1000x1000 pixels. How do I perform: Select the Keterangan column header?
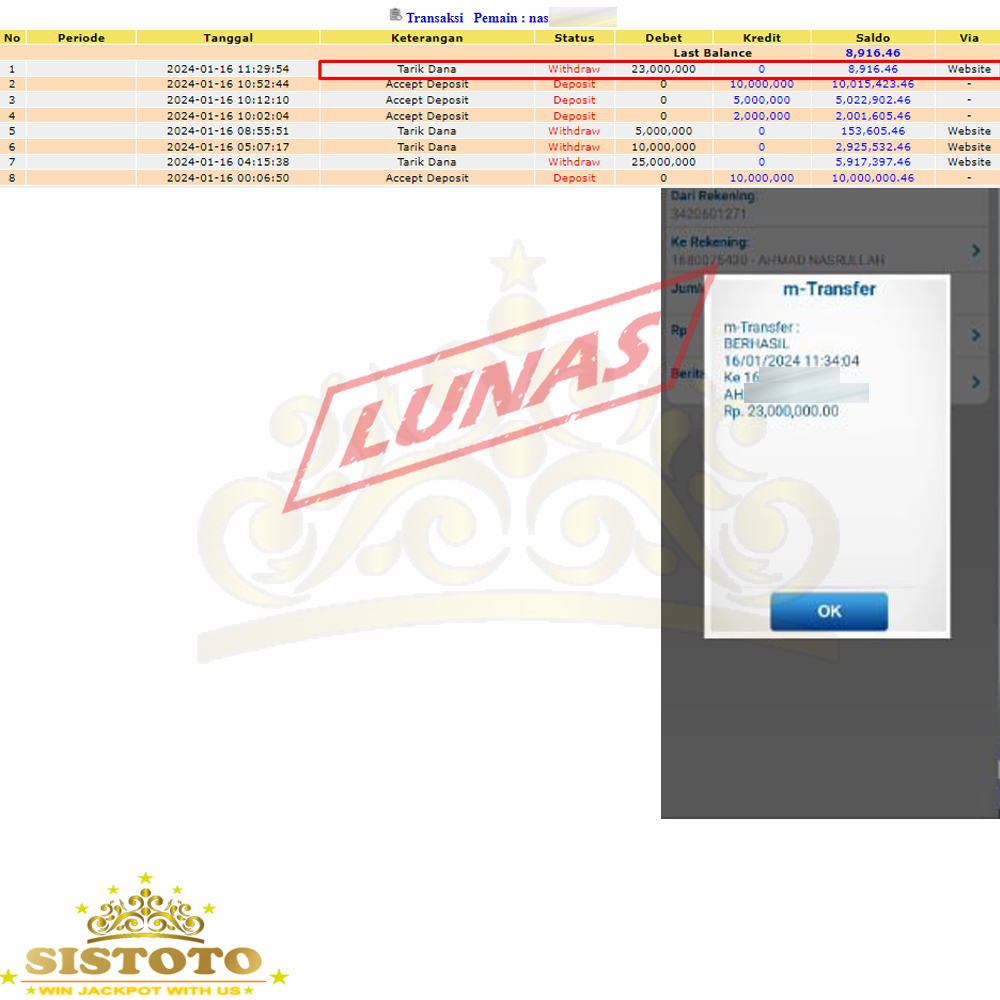click(427, 38)
